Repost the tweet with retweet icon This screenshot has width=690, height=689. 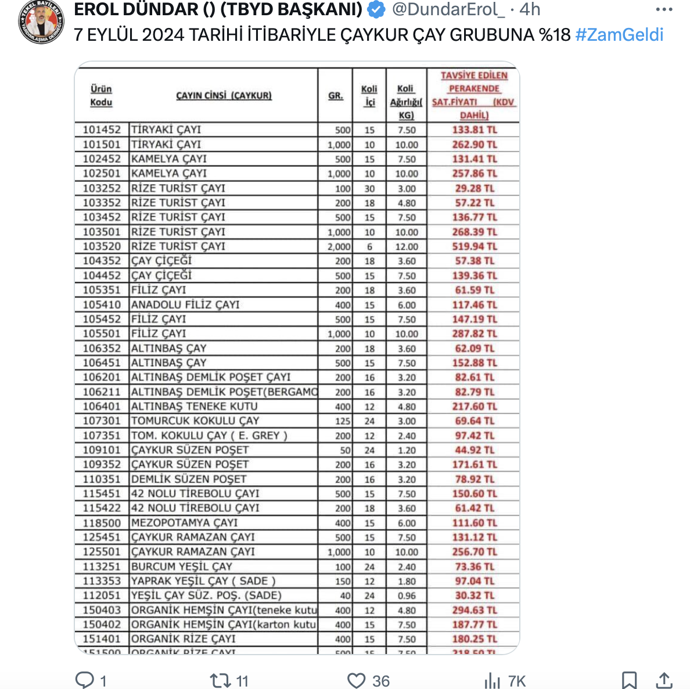(220, 680)
